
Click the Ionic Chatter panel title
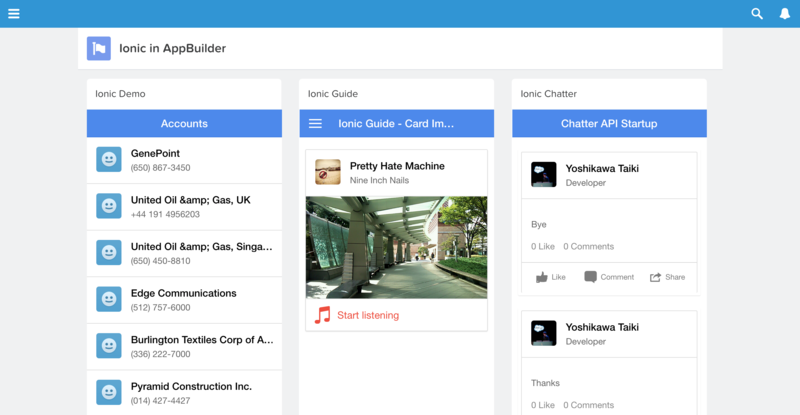(x=548, y=94)
